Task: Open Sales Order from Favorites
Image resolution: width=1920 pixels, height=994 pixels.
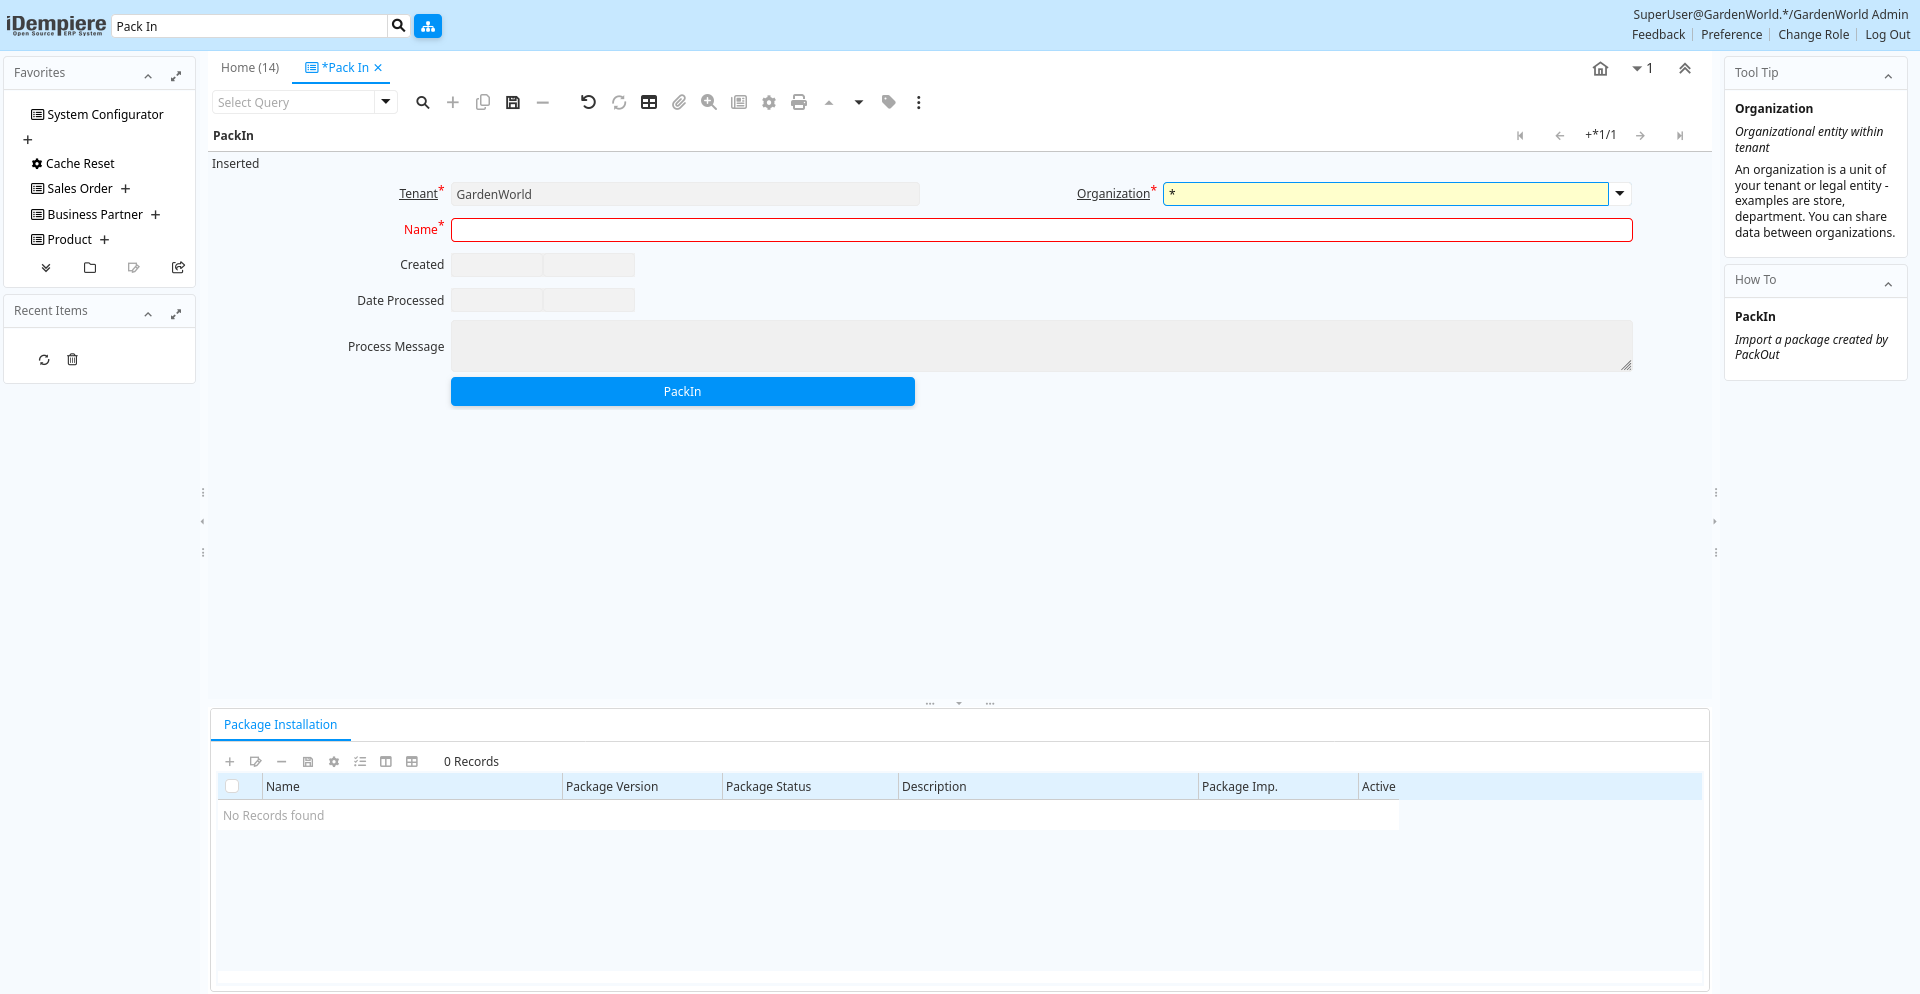Action: (x=80, y=189)
